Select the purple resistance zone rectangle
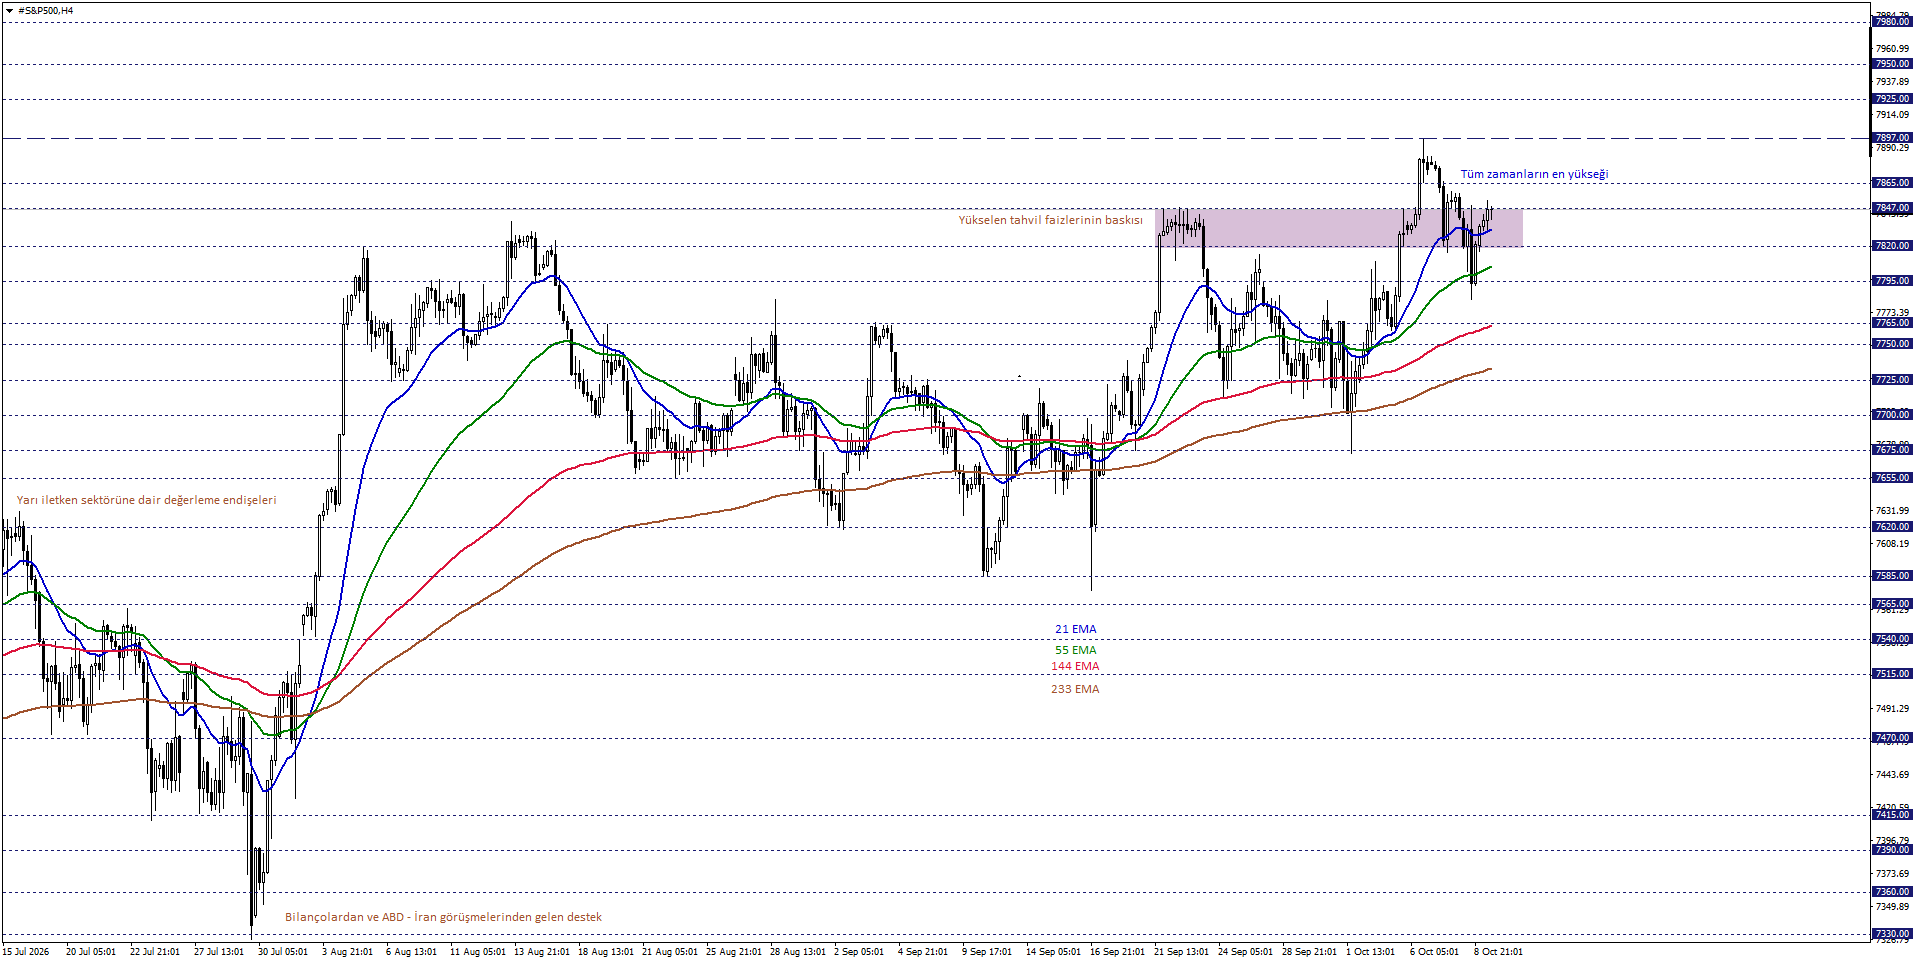Viewport: 1916px width, 963px height. [1339, 227]
